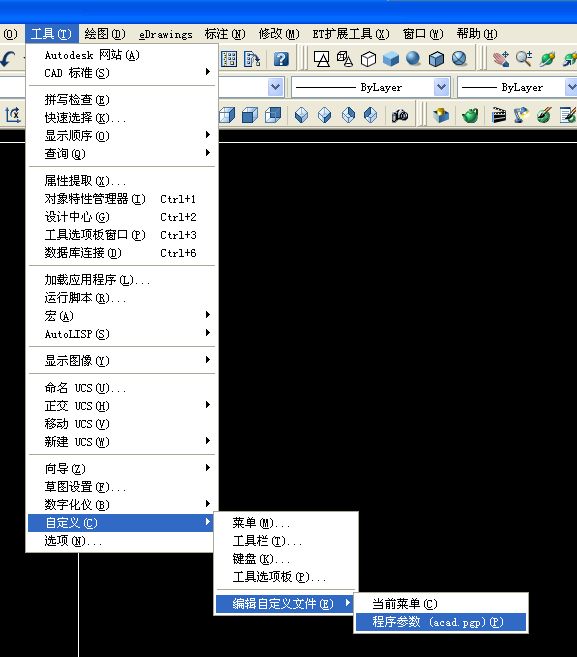Open the 工具(T) menu

[52, 34]
